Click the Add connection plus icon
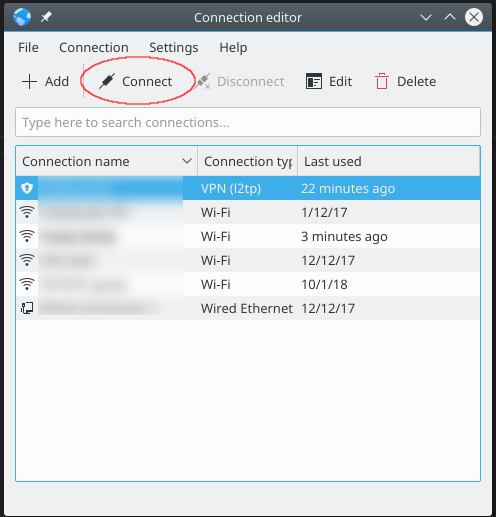 click(29, 82)
